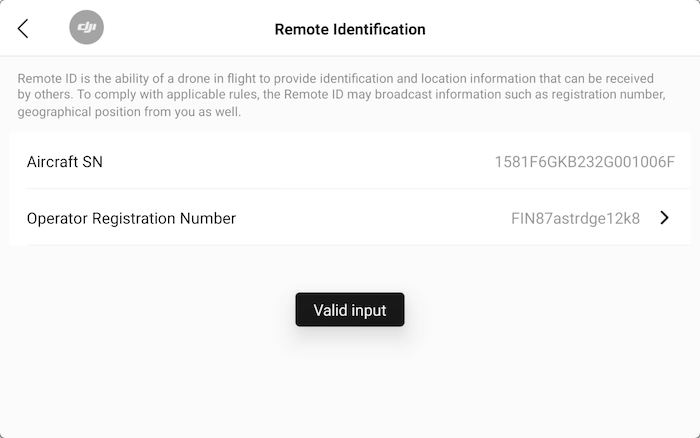Tap the round DJI logo icon
Screen dimensions: 700x438
tap(87, 27)
